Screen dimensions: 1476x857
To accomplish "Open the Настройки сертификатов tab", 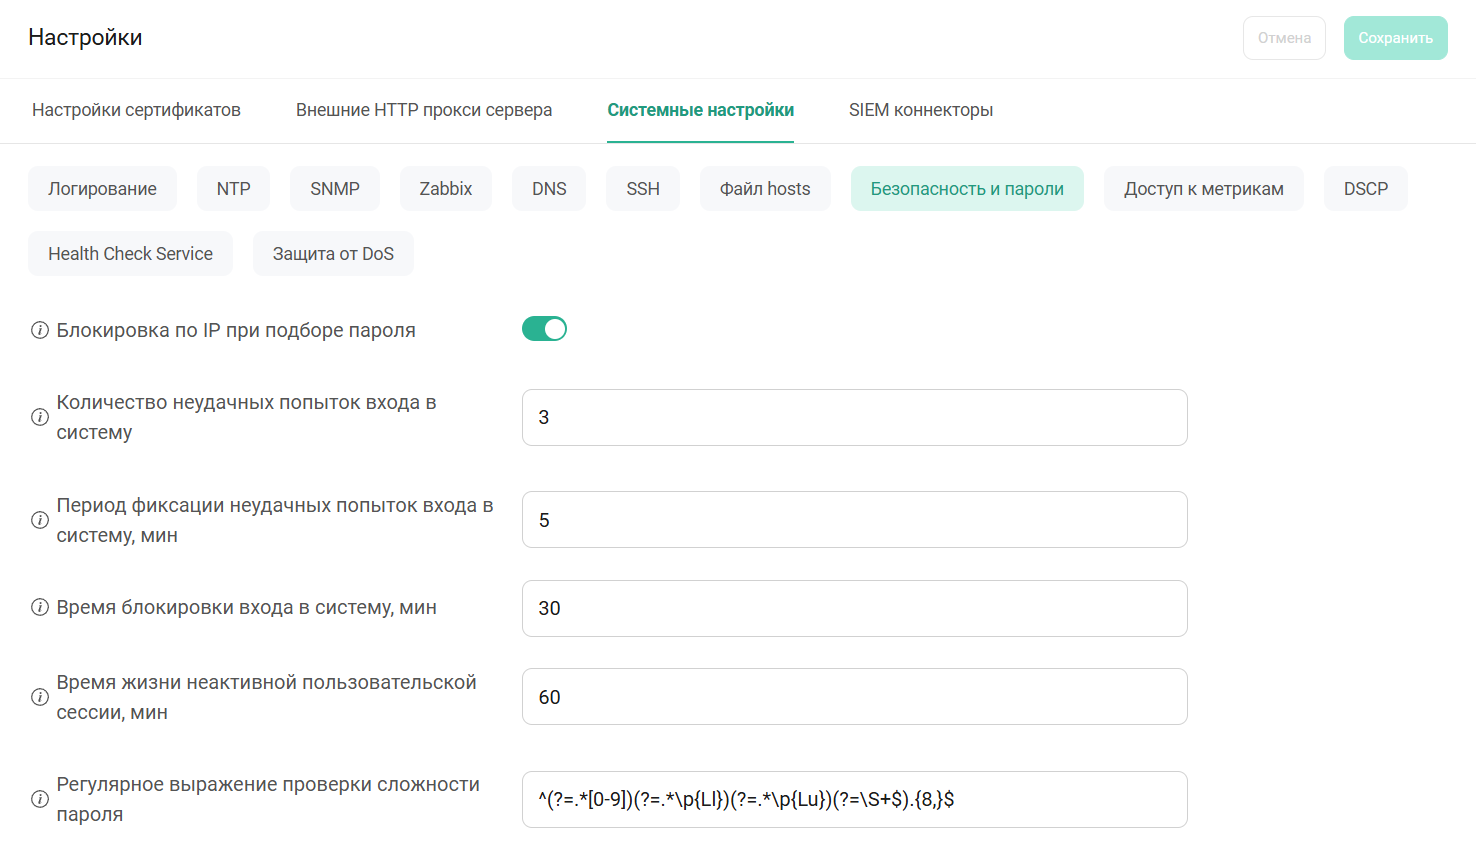I will (x=136, y=110).
